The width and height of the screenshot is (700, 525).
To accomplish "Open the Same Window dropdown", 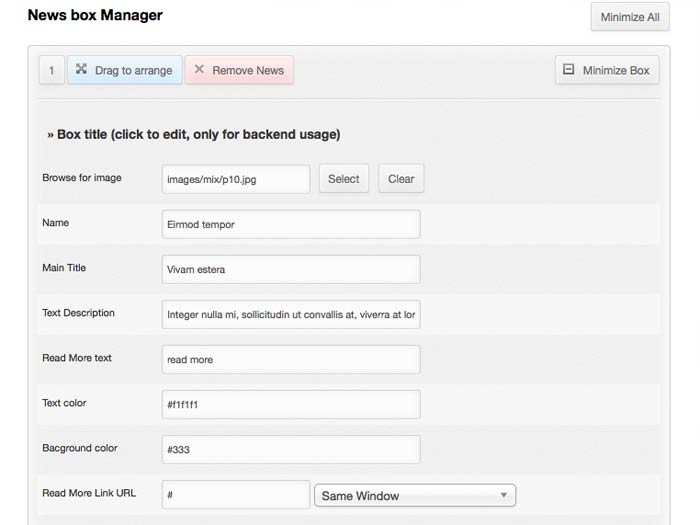I will [x=414, y=495].
